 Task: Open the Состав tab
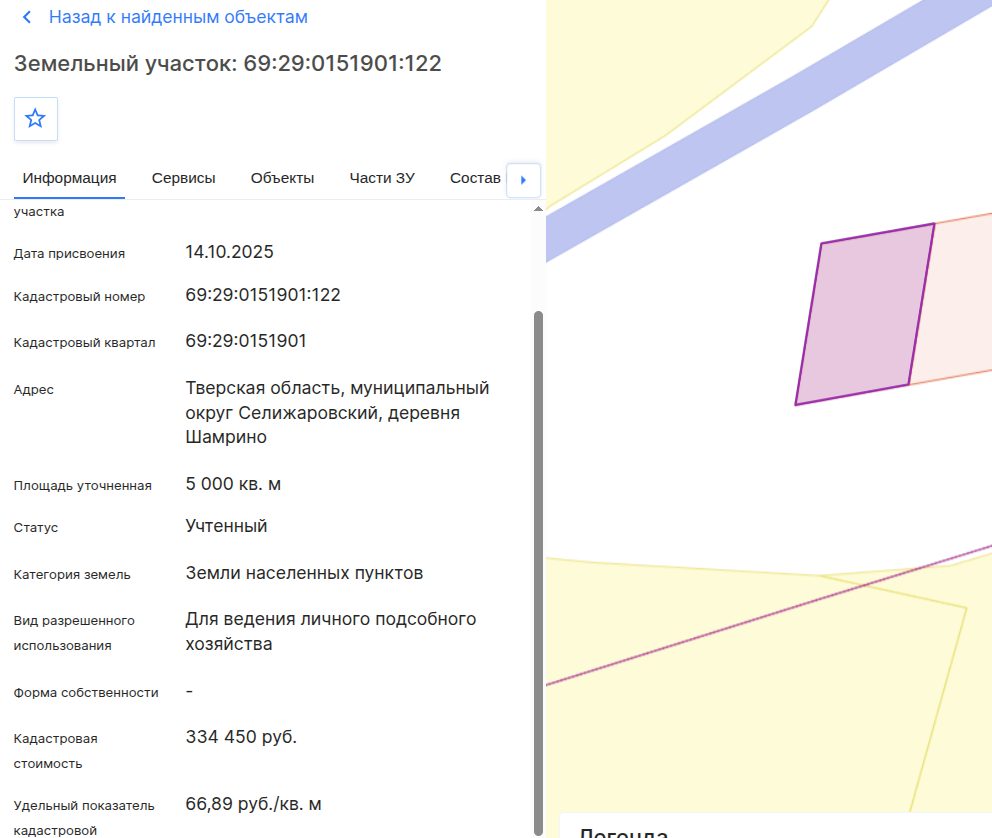[x=475, y=178]
